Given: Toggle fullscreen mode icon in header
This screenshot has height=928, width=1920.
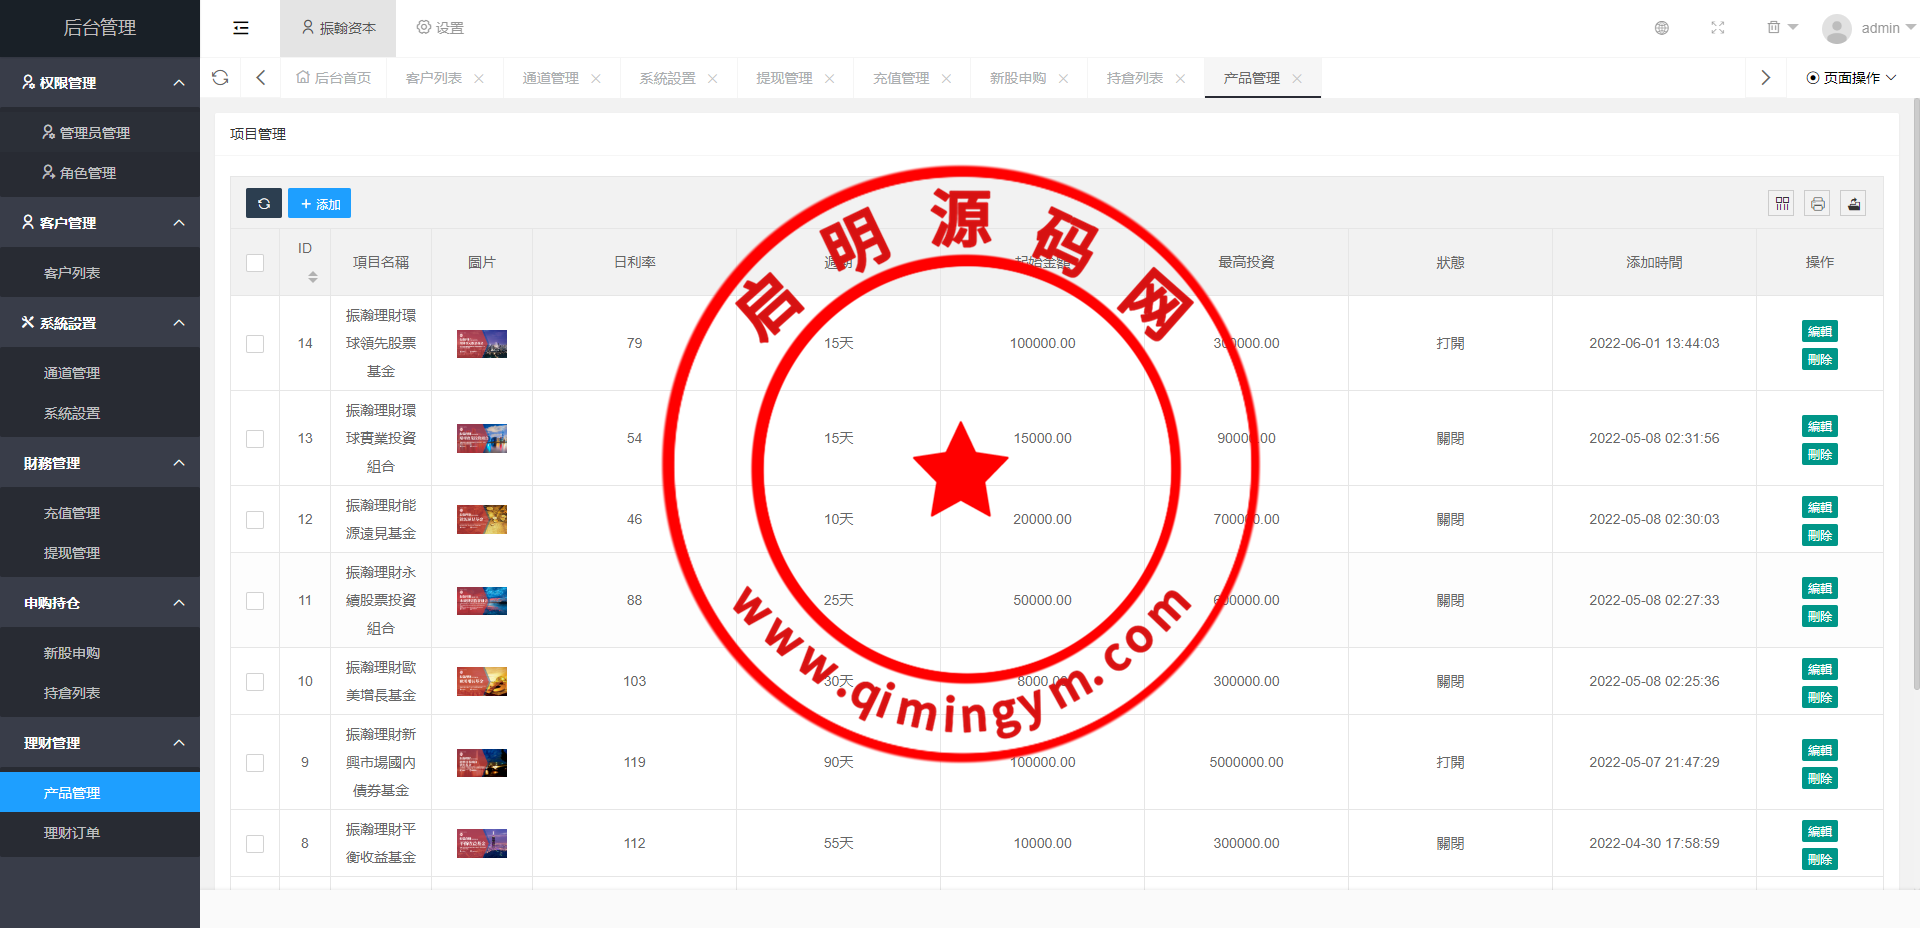Looking at the screenshot, I should click(x=1717, y=28).
